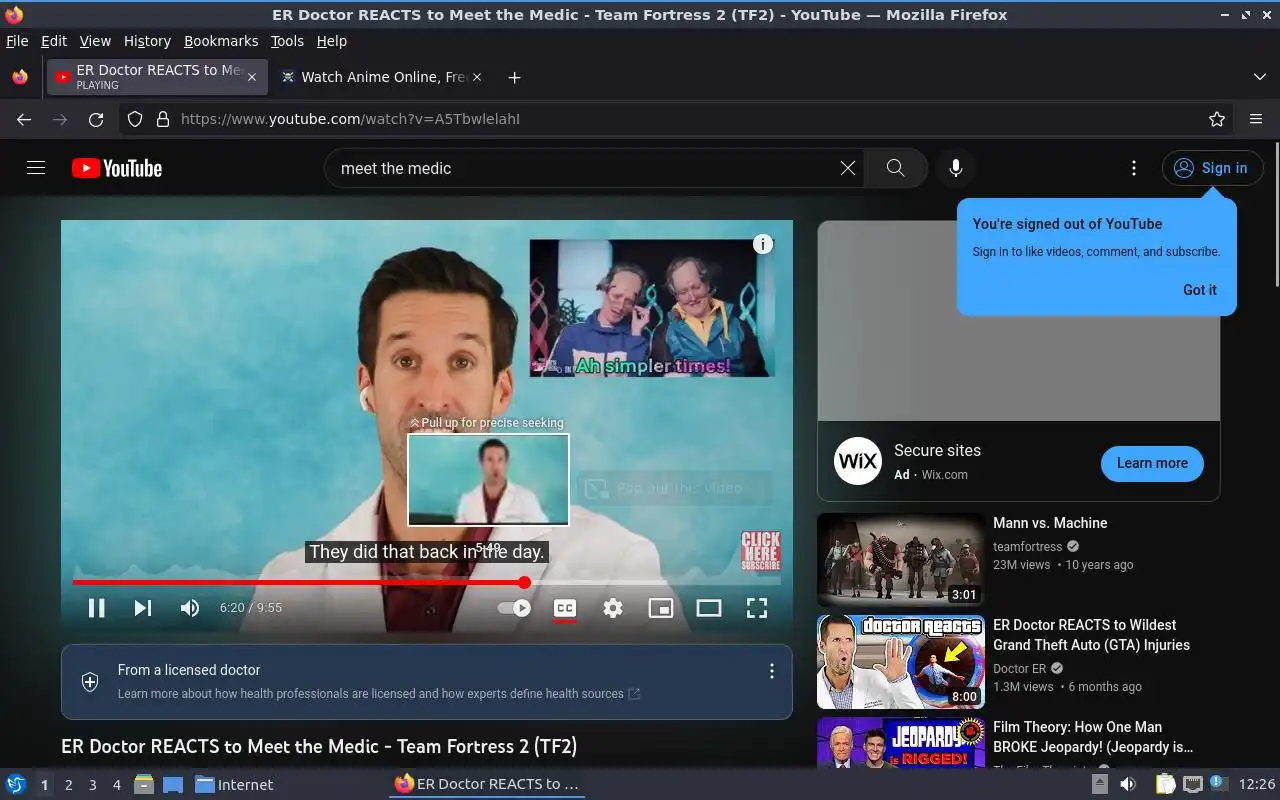The image size is (1280, 800).
Task: Close the ER Doctor REACTS tab
Action: coord(252,77)
